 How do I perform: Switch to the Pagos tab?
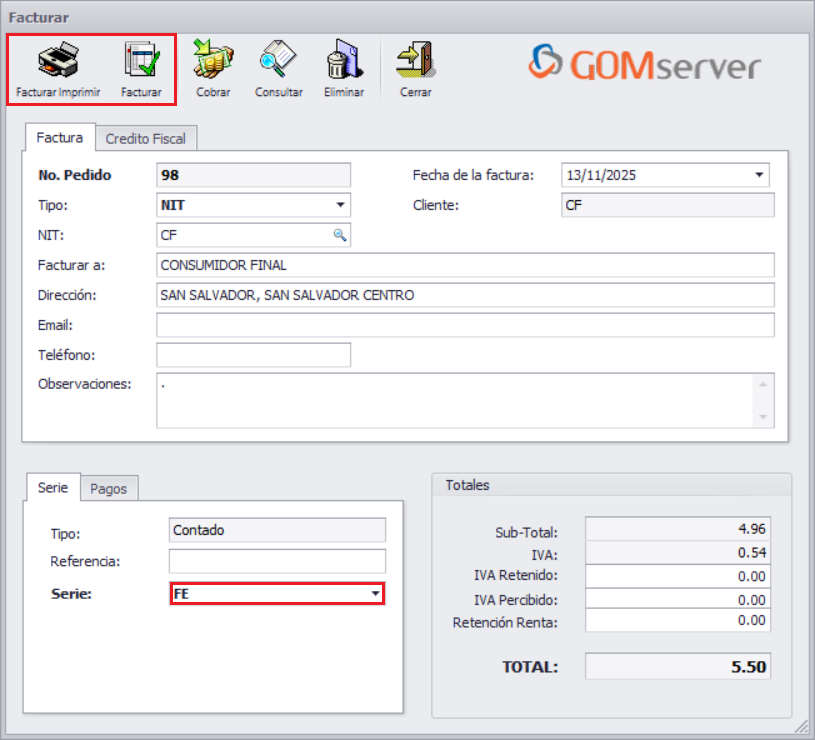pyautogui.click(x=109, y=488)
